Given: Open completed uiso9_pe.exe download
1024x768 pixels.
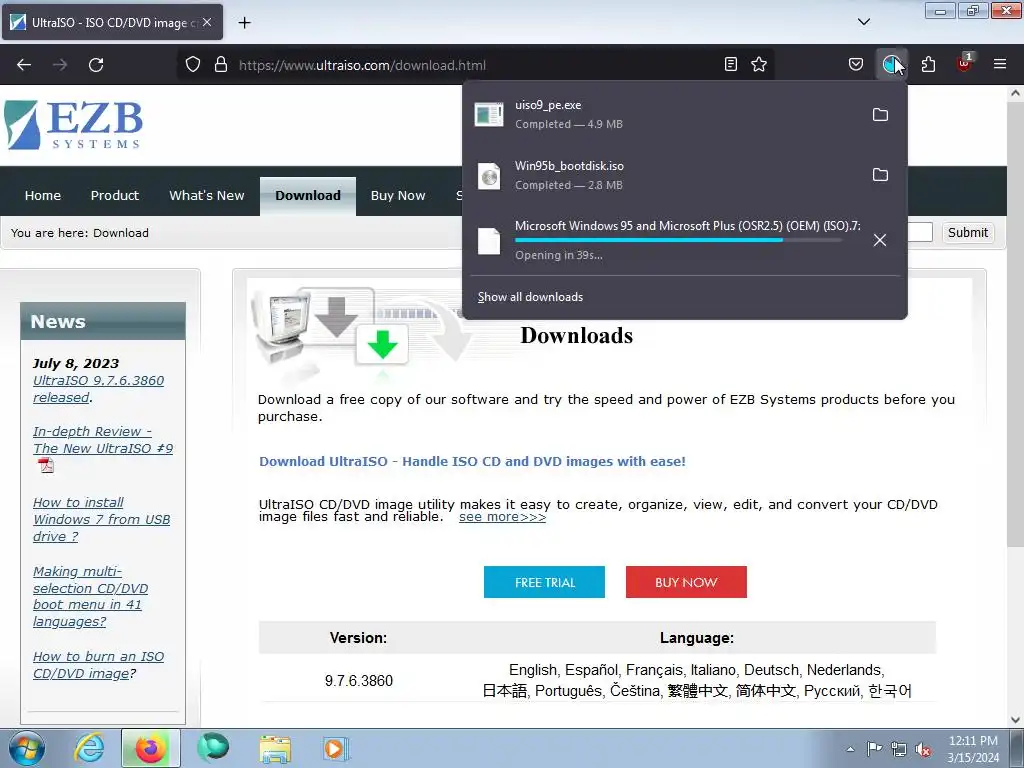Looking at the screenshot, I should tap(663, 114).
